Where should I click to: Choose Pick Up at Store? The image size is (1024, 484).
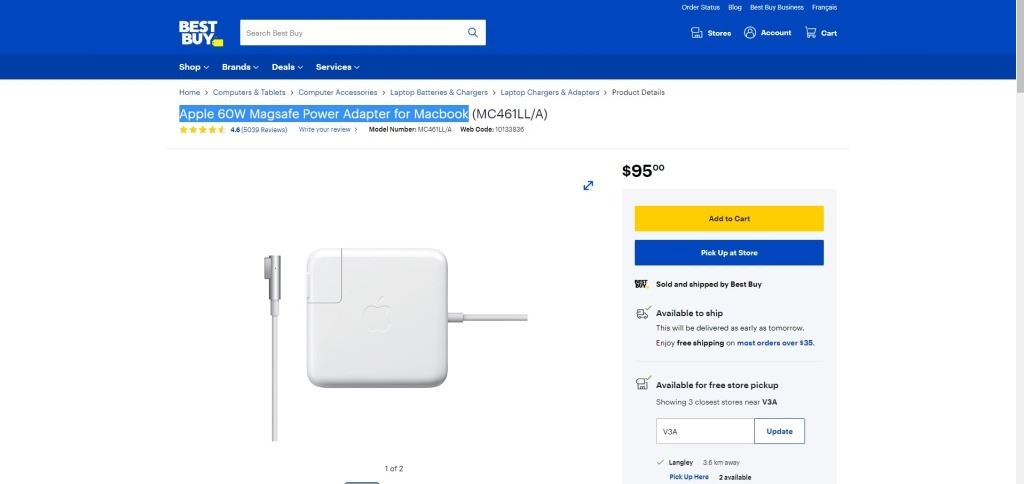pos(729,253)
